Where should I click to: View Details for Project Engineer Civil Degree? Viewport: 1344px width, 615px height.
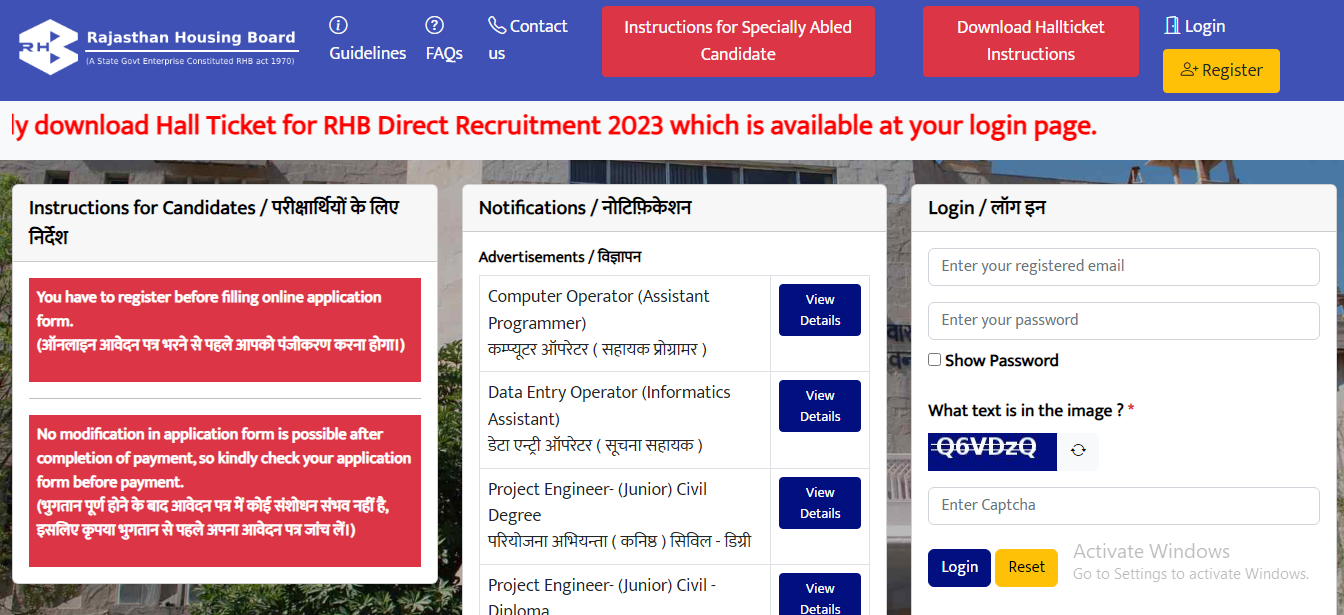pyautogui.click(x=820, y=503)
